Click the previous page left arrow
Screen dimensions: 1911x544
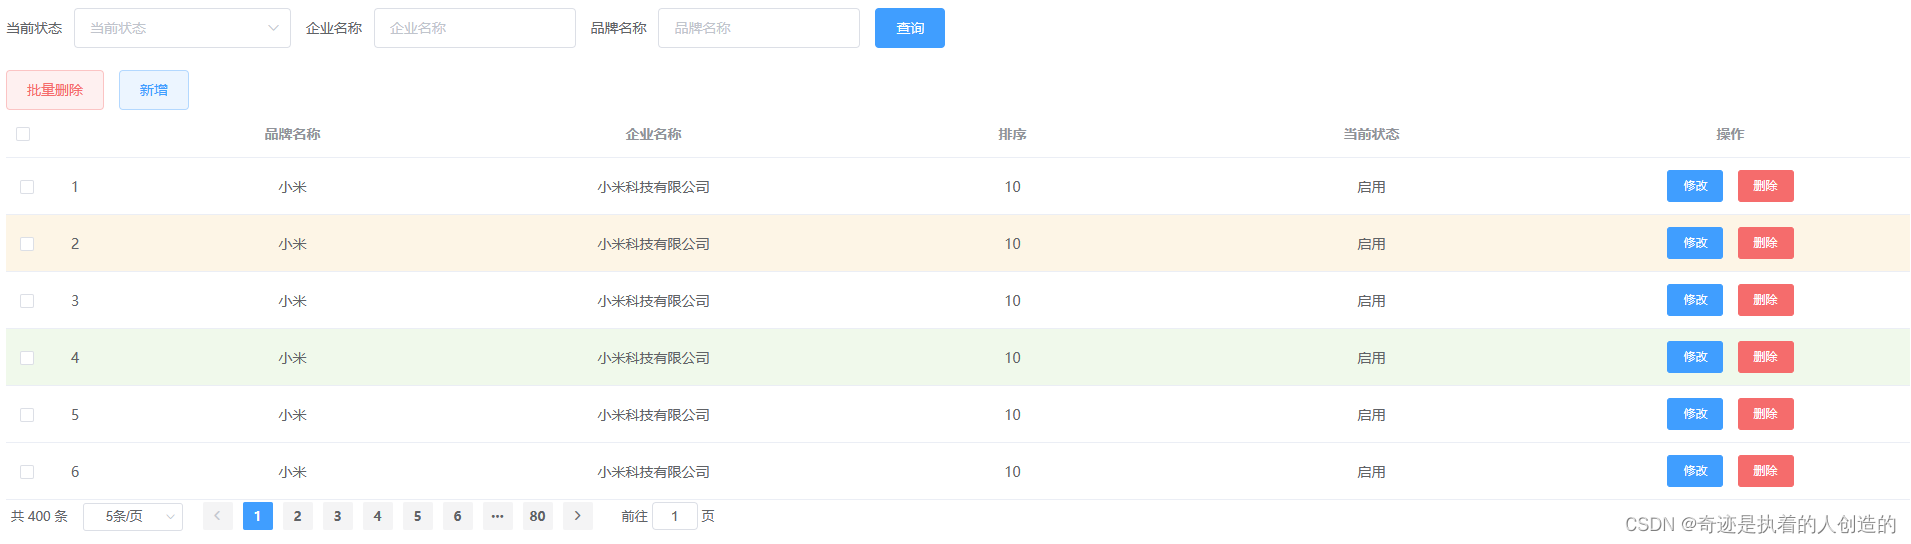click(x=217, y=516)
